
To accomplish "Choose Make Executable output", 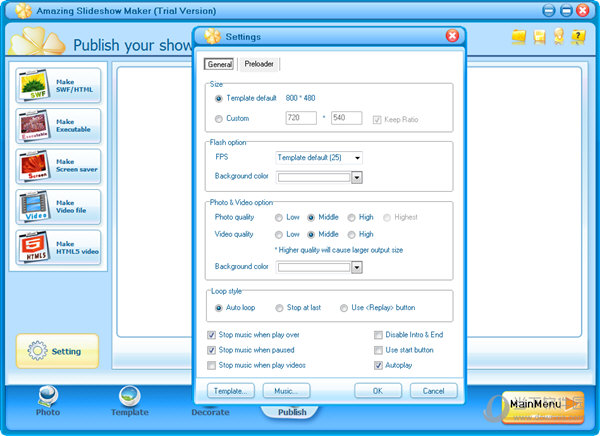I will tap(58, 126).
